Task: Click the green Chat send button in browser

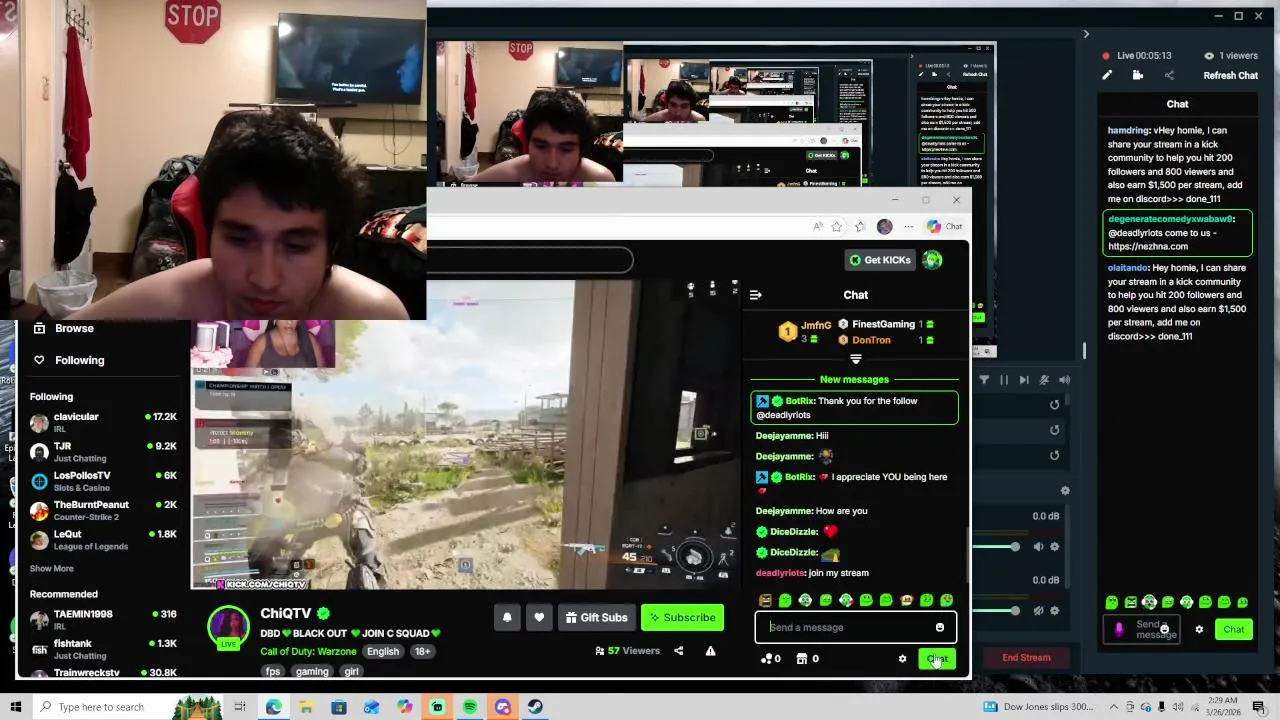Action: point(937,659)
